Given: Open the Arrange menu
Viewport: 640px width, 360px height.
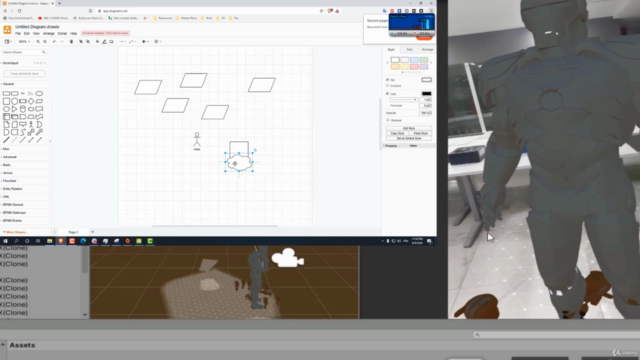Looking at the screenshot, I should click(x=49, y=33).
